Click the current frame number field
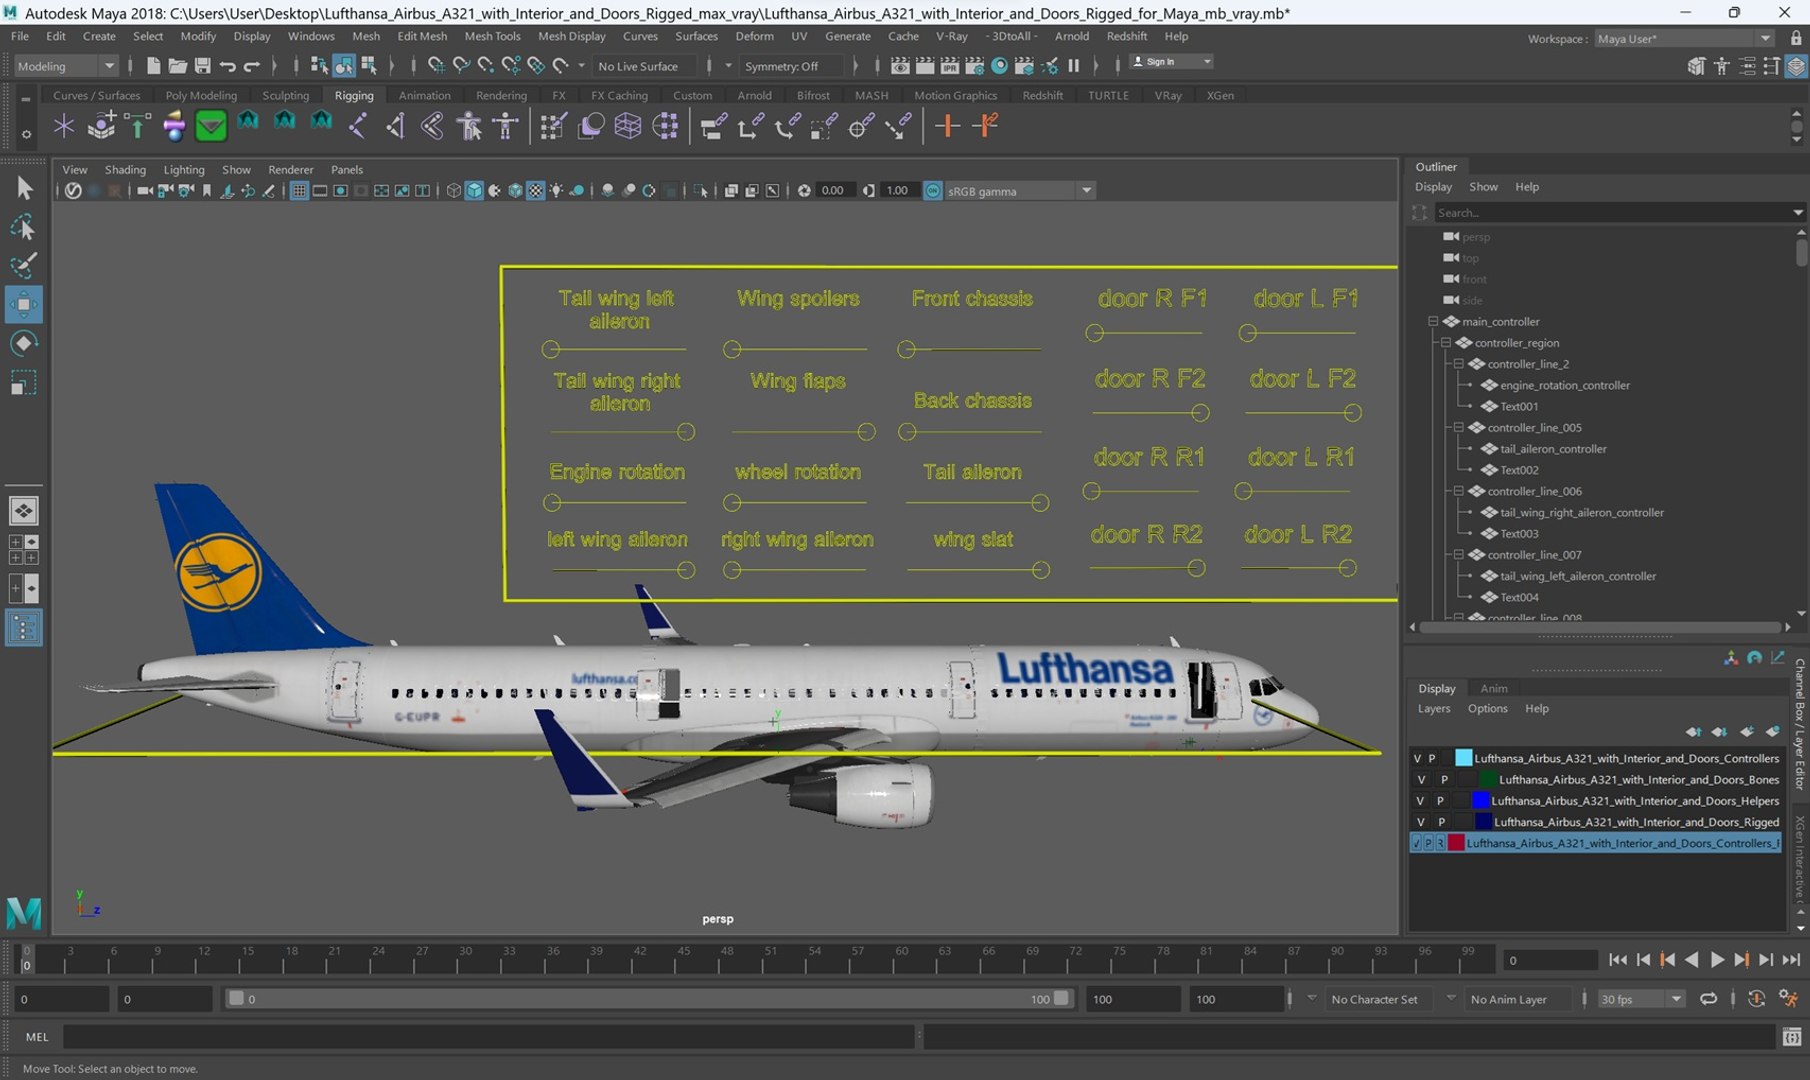Viewport: 1810px width, 1080px height. (x=1549, y=960)
